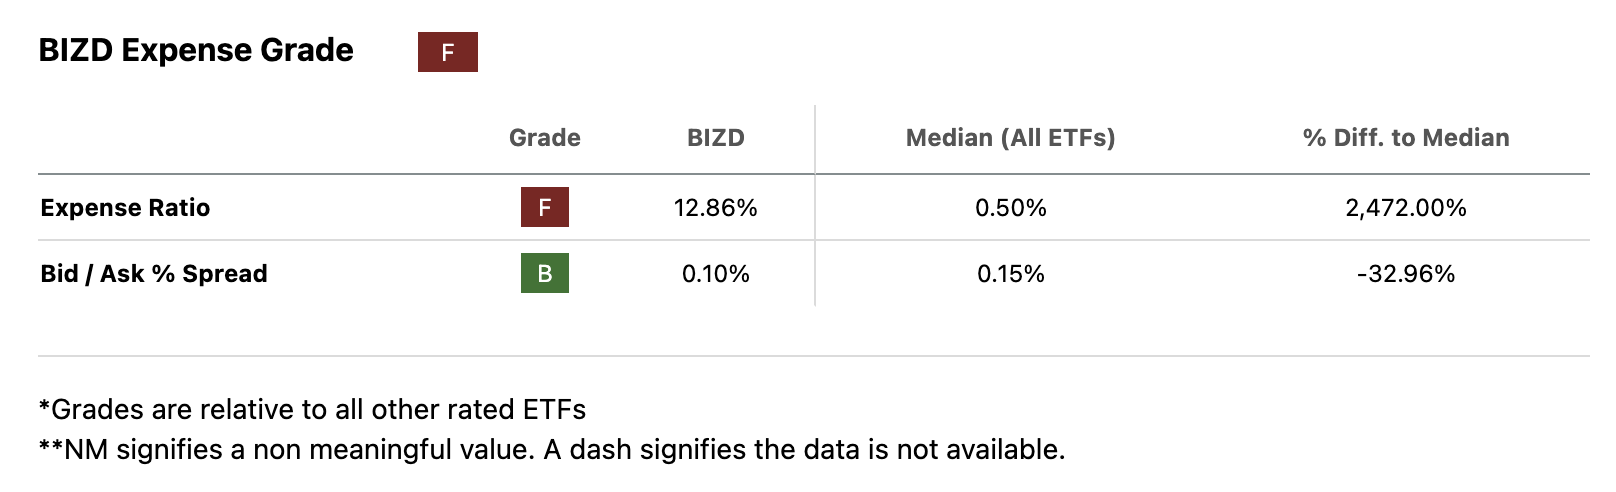Select the BIZD Expense Grade heading

tap(196, 51)
